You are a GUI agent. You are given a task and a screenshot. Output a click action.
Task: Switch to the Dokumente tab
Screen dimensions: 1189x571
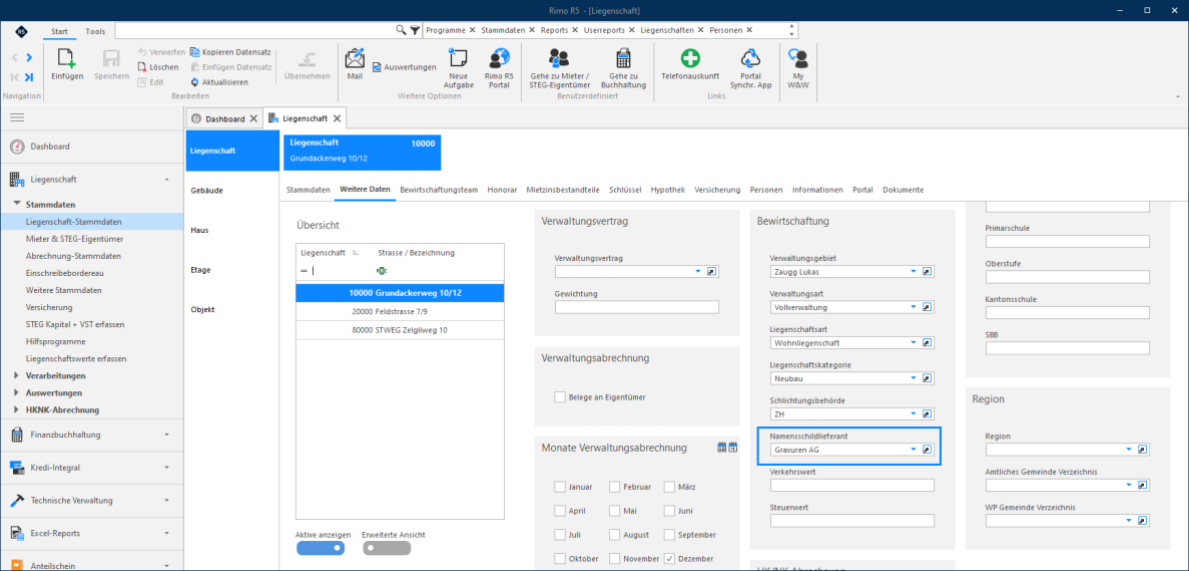[903, 190]
